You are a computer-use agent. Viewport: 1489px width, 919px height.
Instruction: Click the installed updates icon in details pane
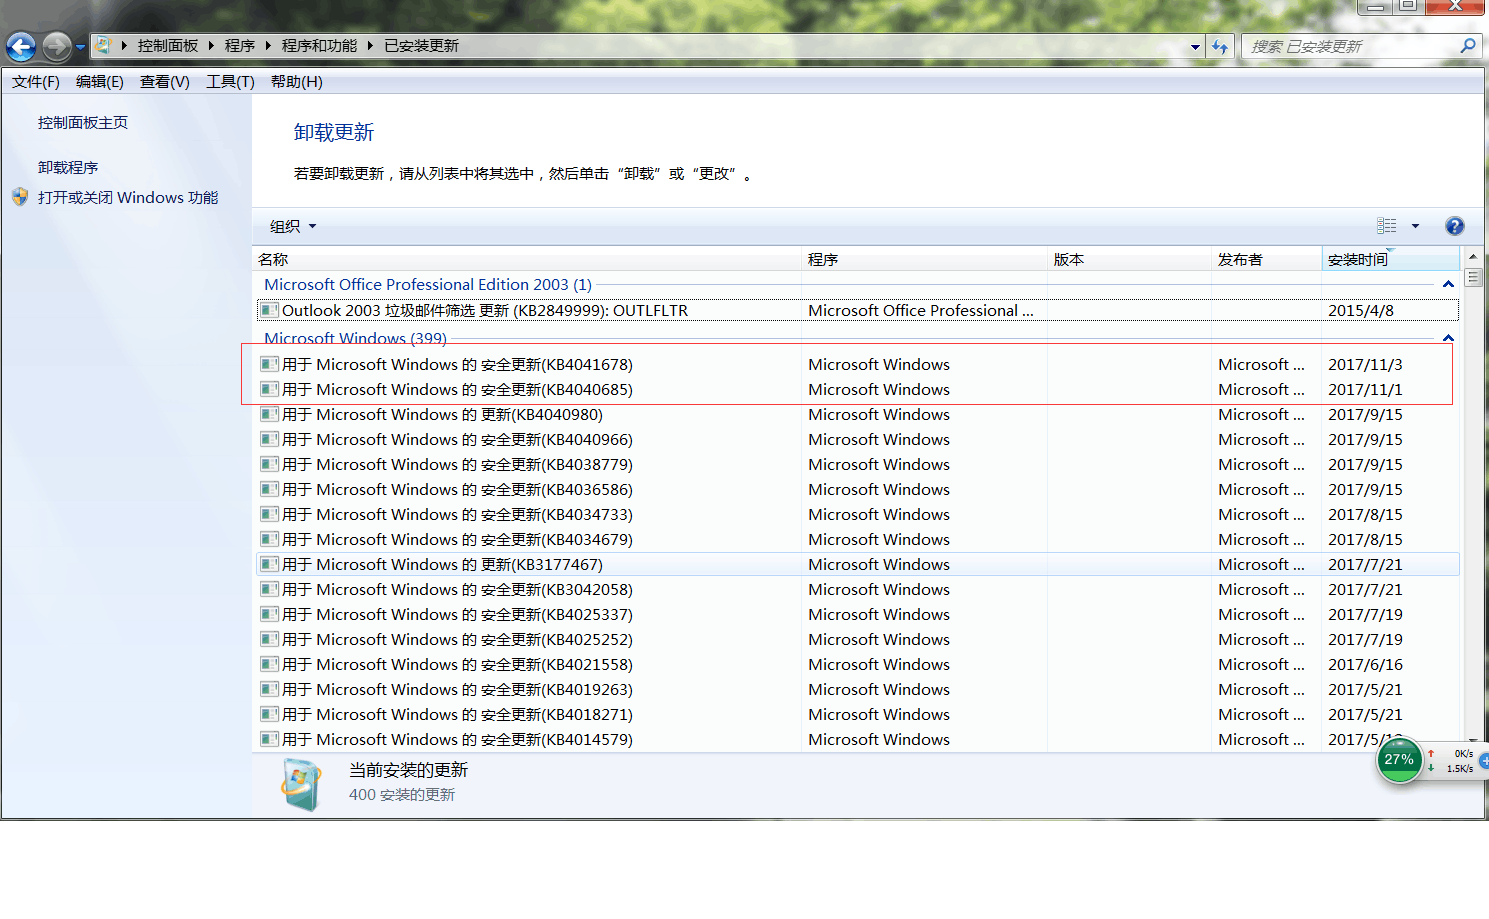[301, 784]
